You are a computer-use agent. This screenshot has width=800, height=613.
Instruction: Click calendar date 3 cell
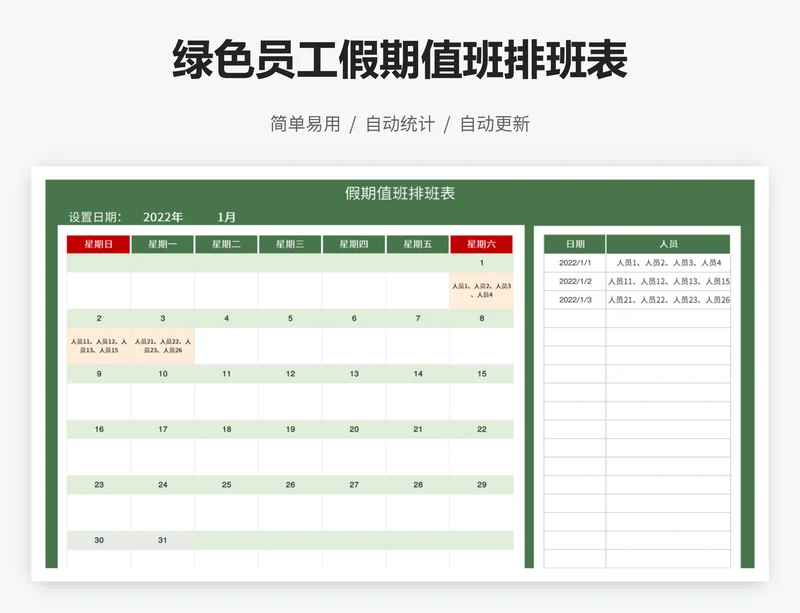coord(162,318)
